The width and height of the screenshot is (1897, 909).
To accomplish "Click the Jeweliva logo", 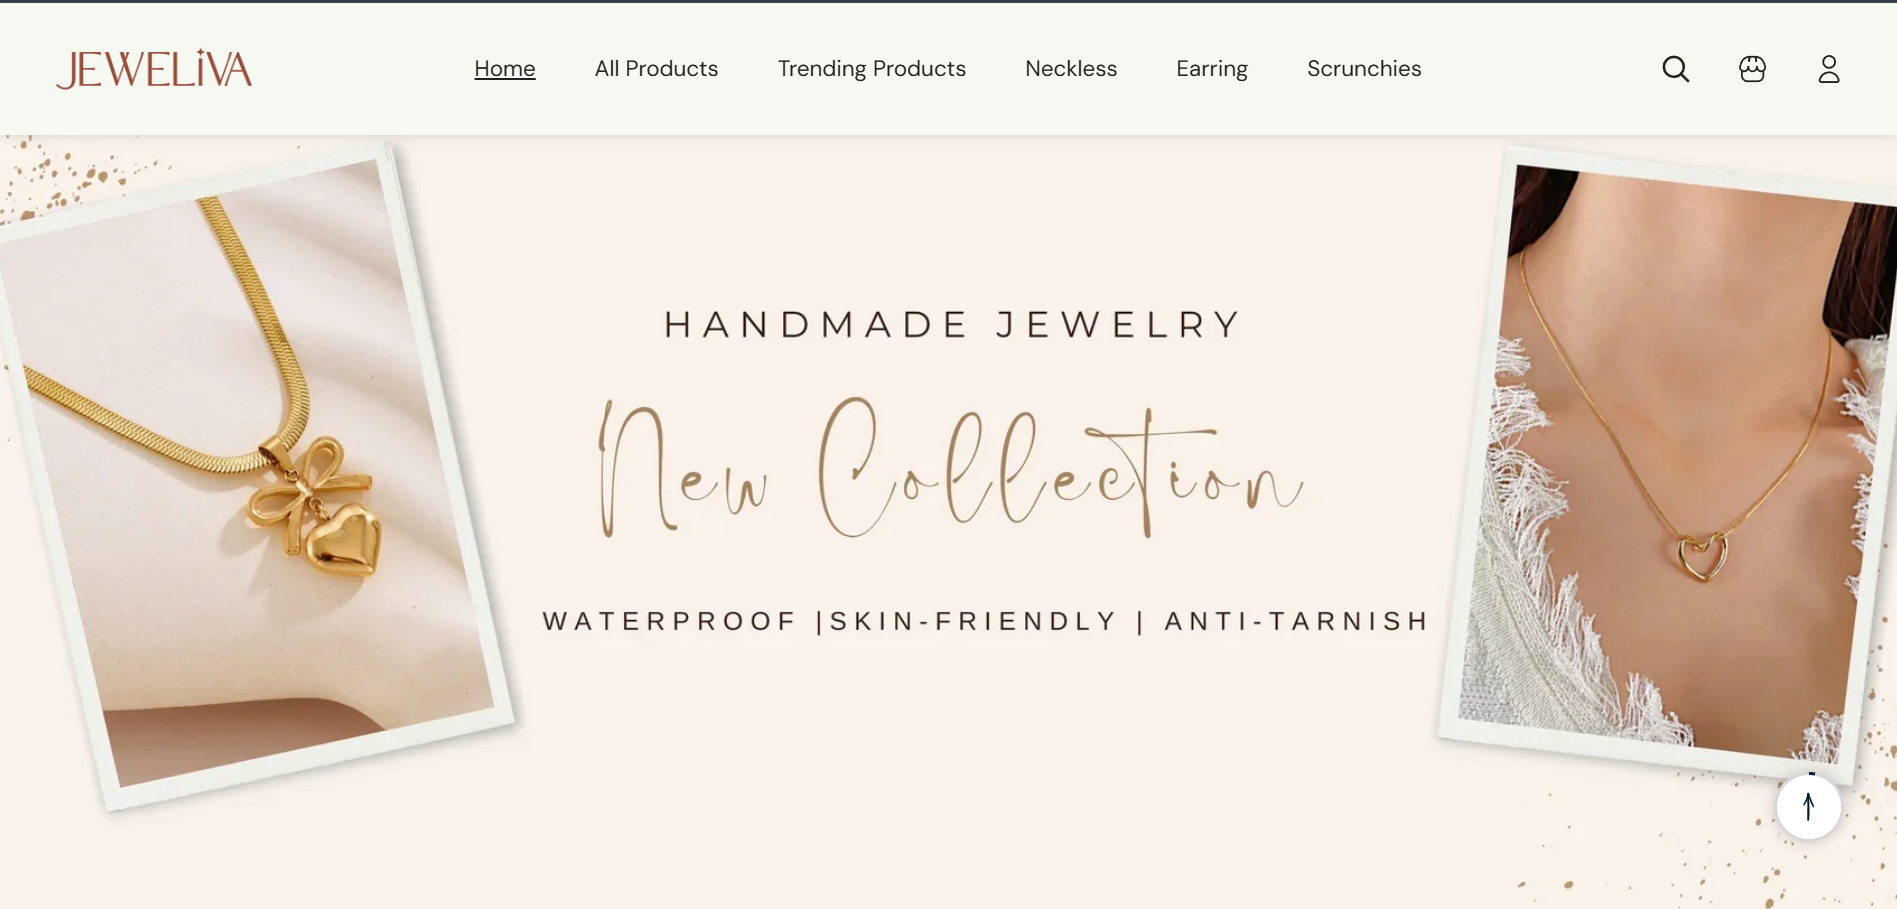I will pos(154,69).
